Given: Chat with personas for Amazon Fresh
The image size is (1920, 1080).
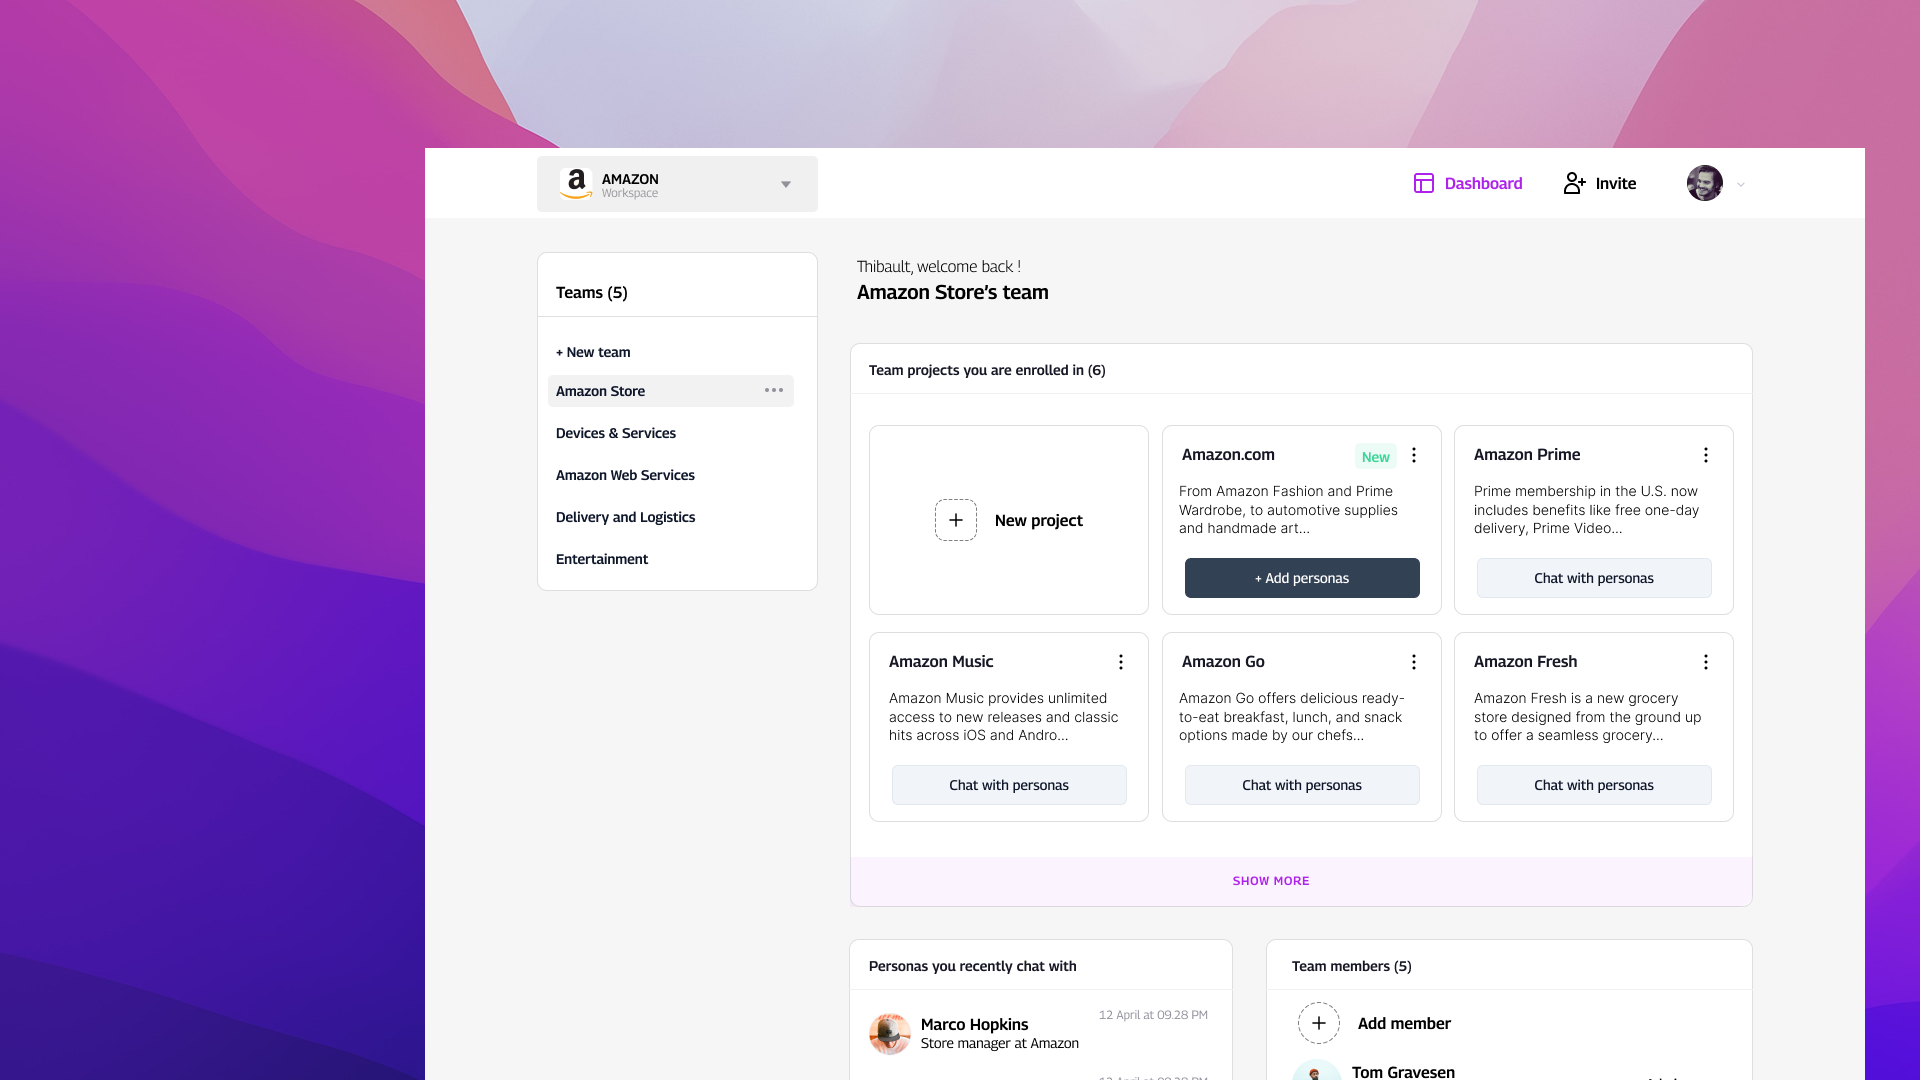Looking at the screenshot, I should pos(1594,785).
